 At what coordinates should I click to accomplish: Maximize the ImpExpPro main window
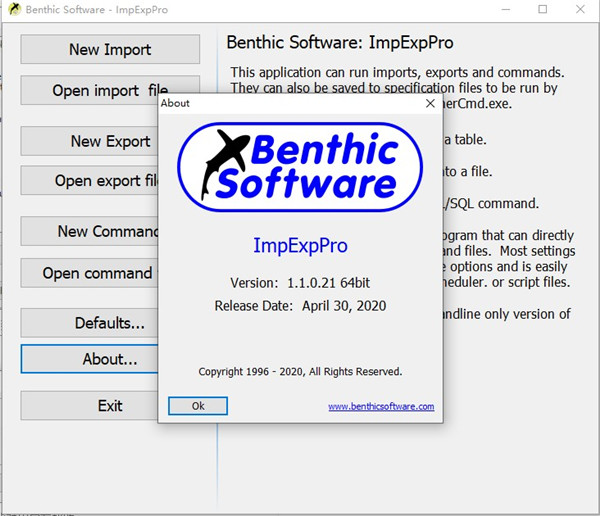pyautogui.click(x=543, y=9)
